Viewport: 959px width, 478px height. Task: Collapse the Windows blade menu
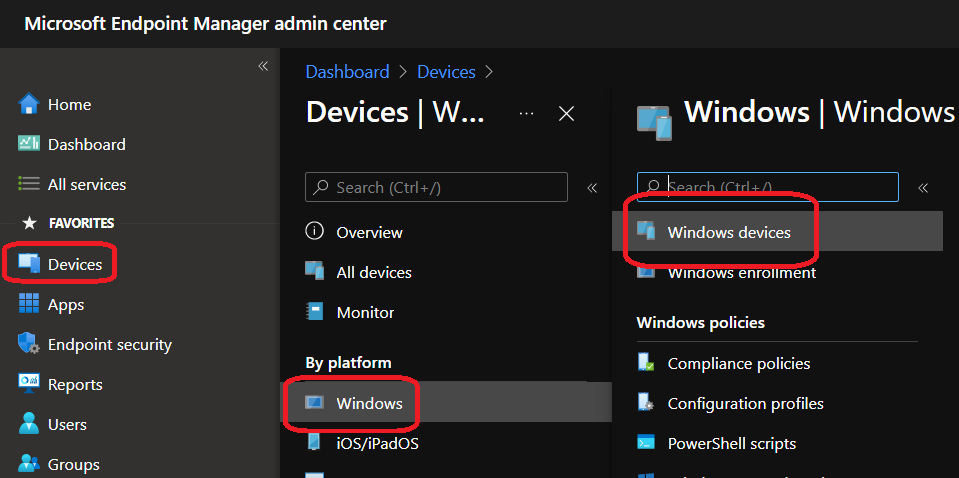923,187
